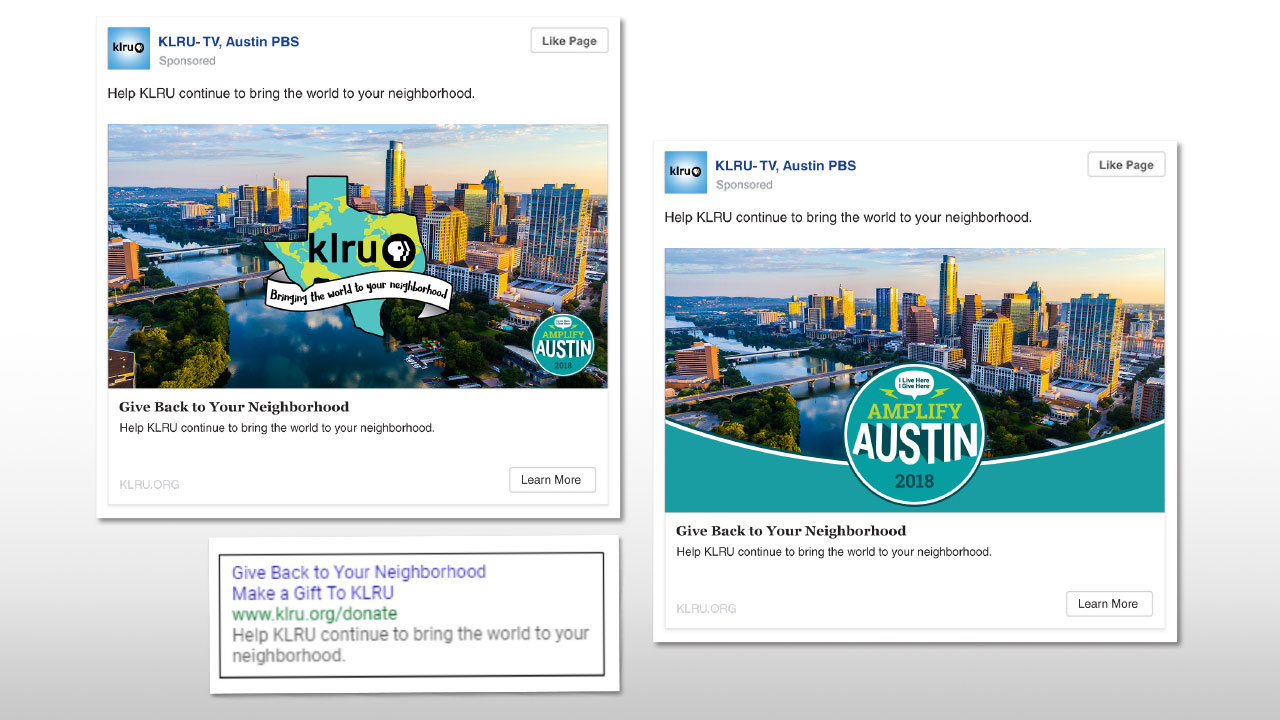Image resolution: width=1280 pixels, height=720 pixels.
Task: Click the right ad top caption text
Action: point(848,217)
